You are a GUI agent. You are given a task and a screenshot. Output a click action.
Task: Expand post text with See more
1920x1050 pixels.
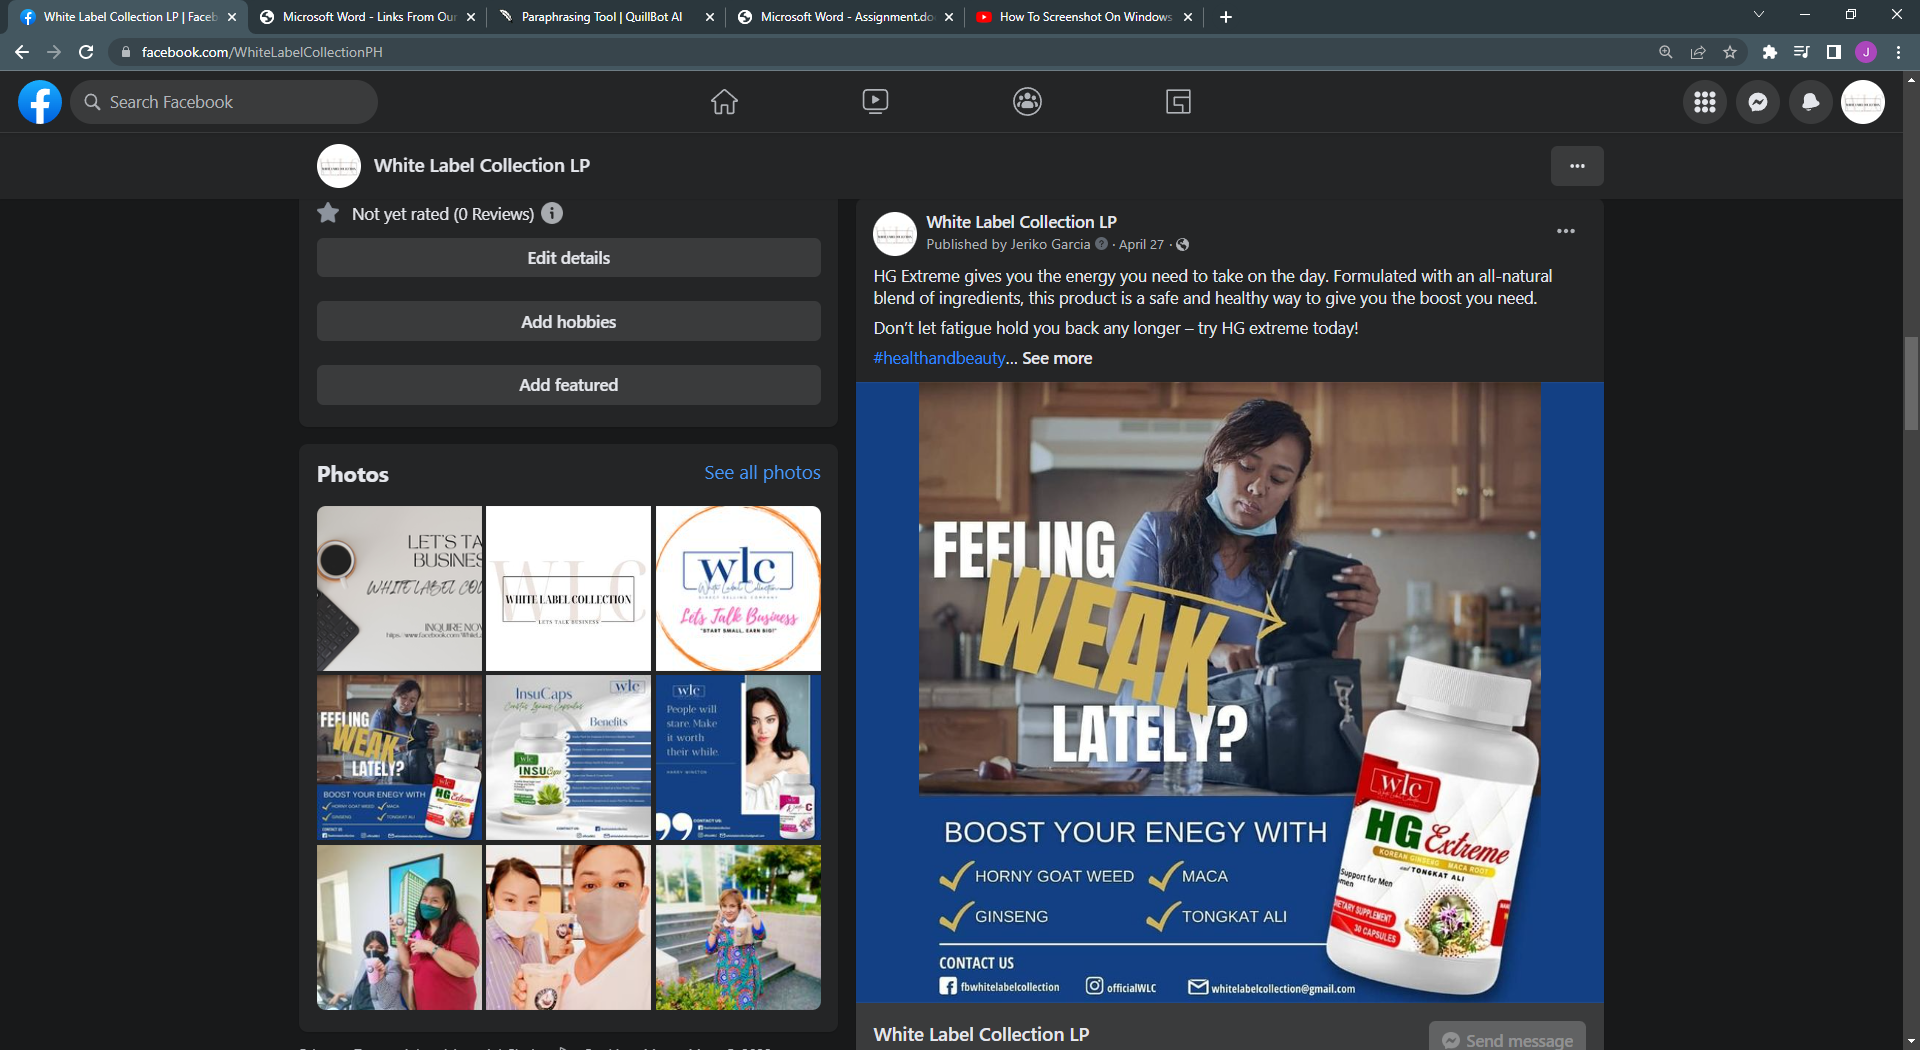click(1057, 358)
